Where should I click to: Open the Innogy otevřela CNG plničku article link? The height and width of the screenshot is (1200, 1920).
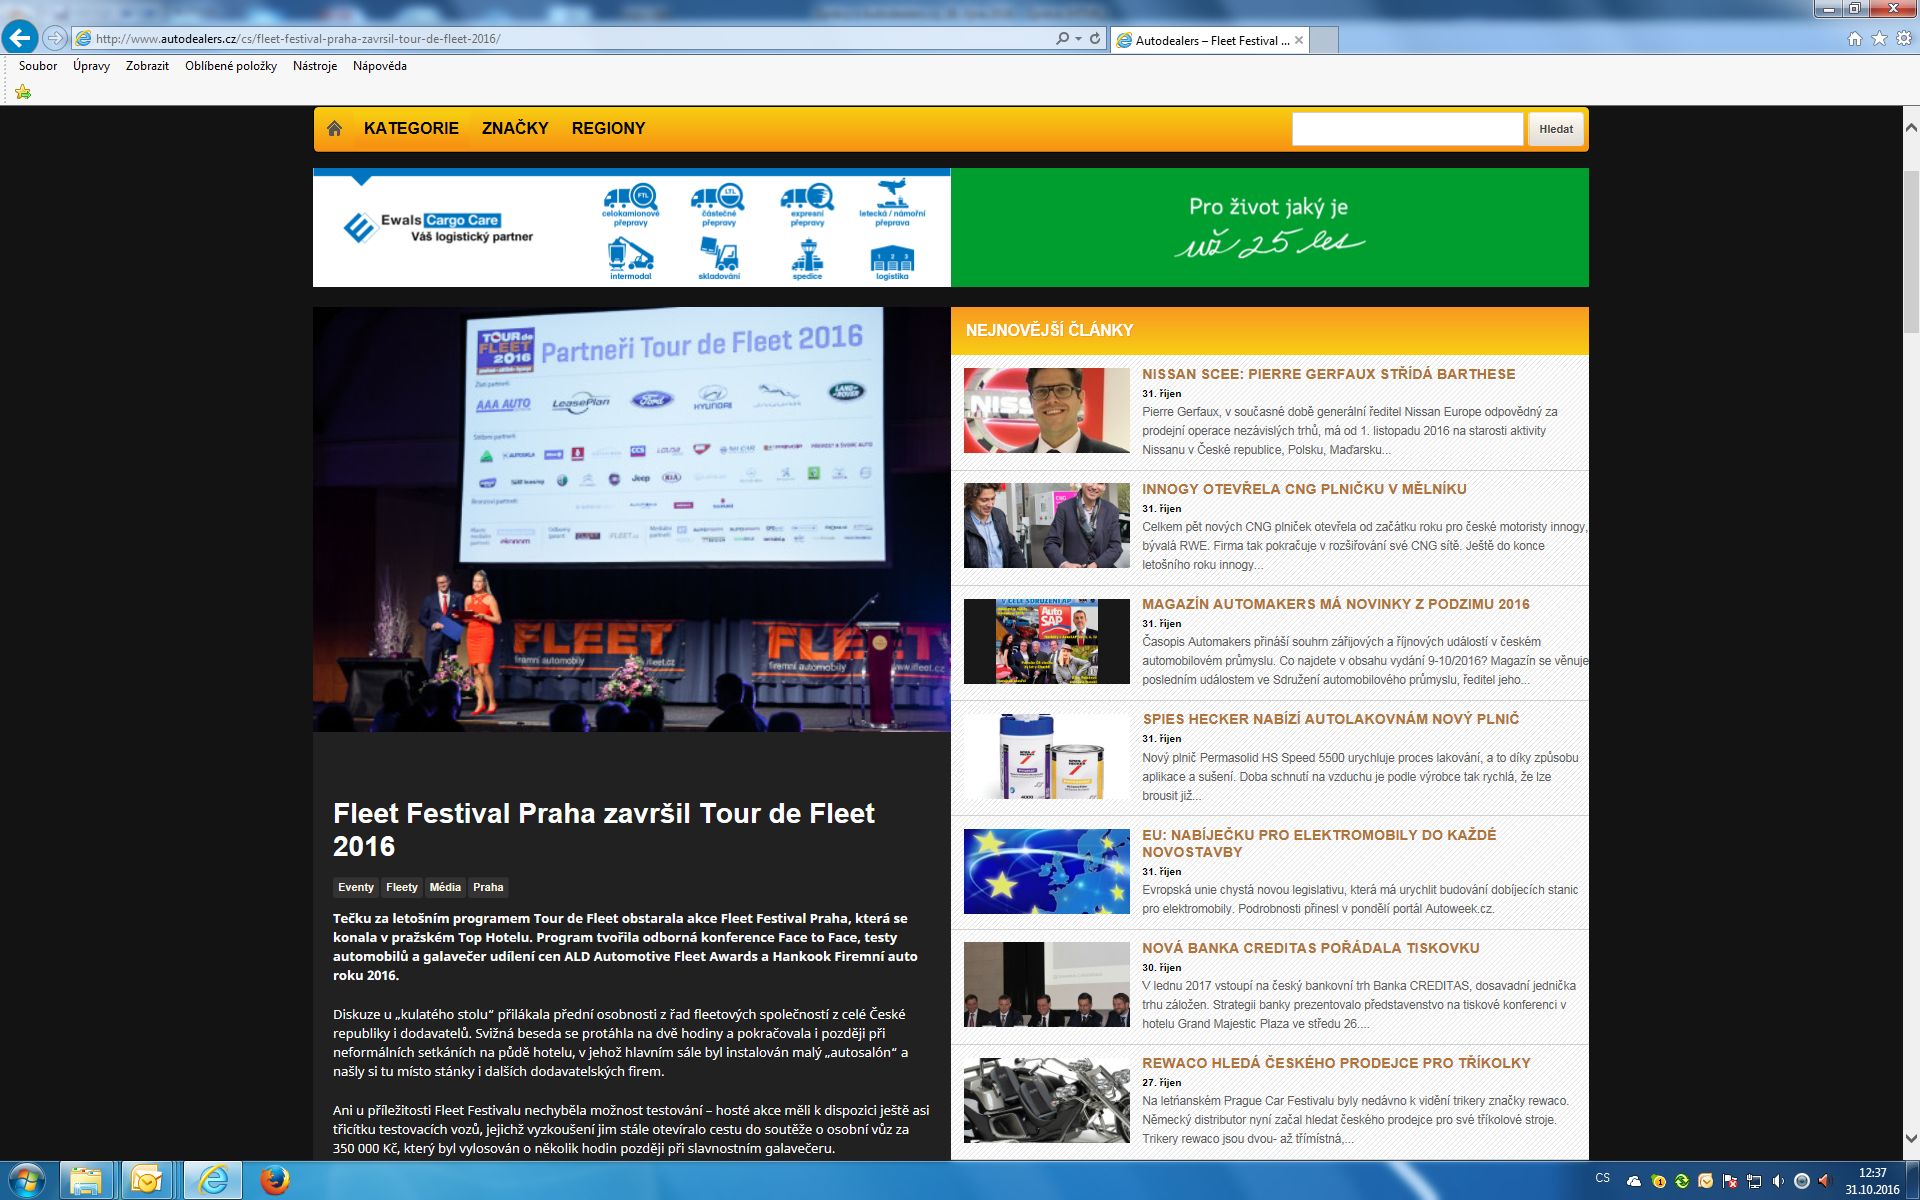tap(1305, 489)
